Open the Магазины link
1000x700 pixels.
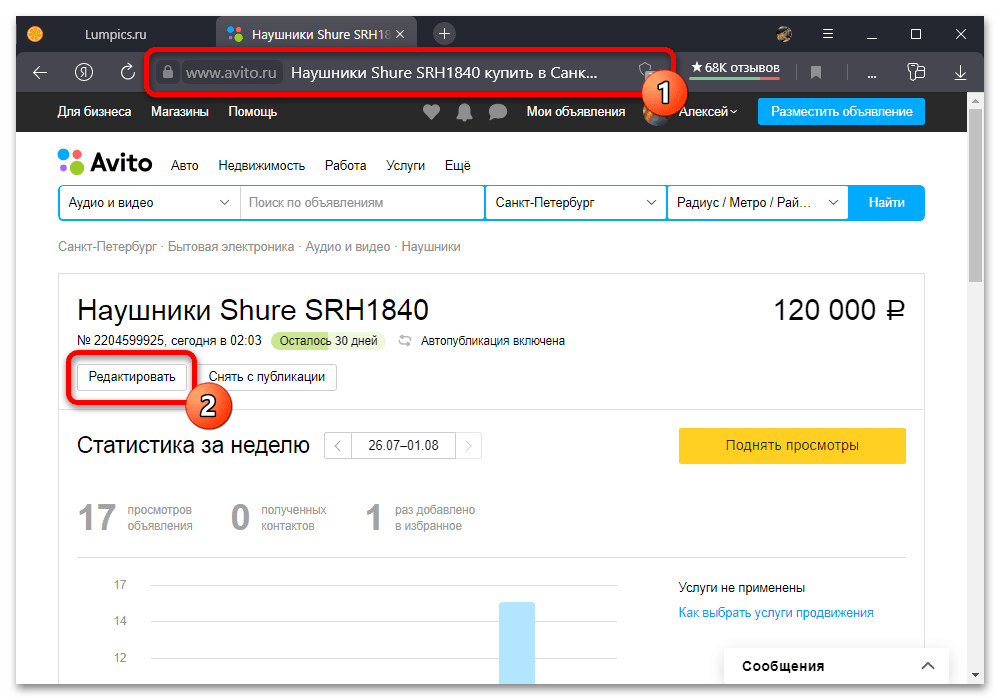[x=180, y=112]
